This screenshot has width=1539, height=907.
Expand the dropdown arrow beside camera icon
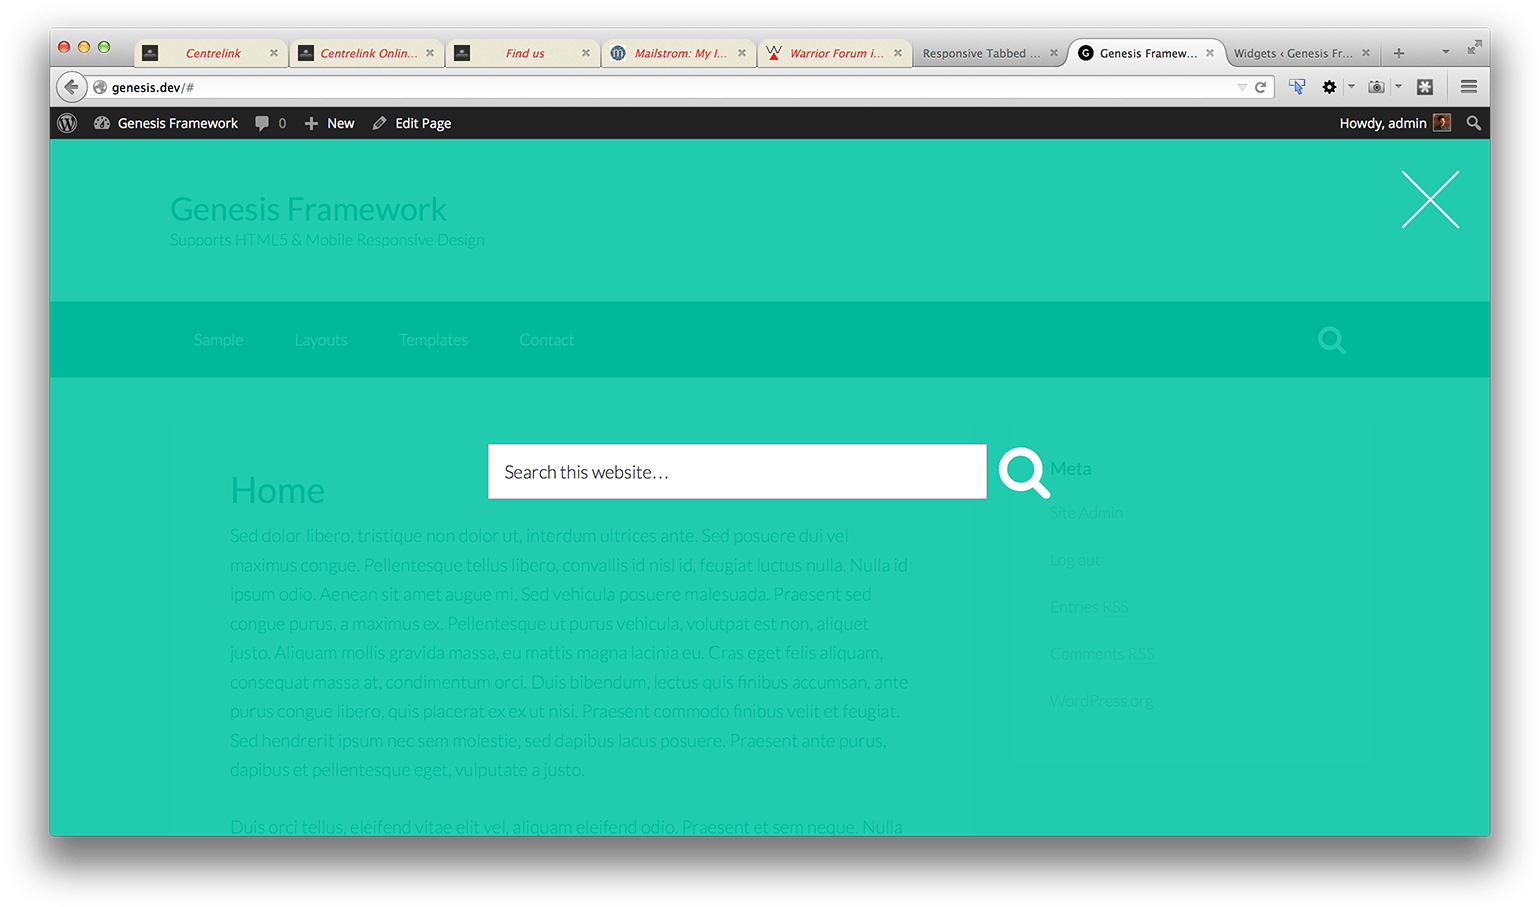point(1398,87)
